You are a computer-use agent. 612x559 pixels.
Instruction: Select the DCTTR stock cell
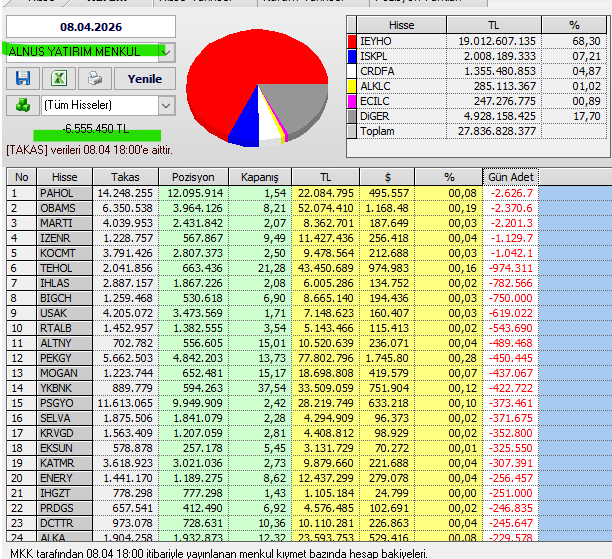[65, 523]
